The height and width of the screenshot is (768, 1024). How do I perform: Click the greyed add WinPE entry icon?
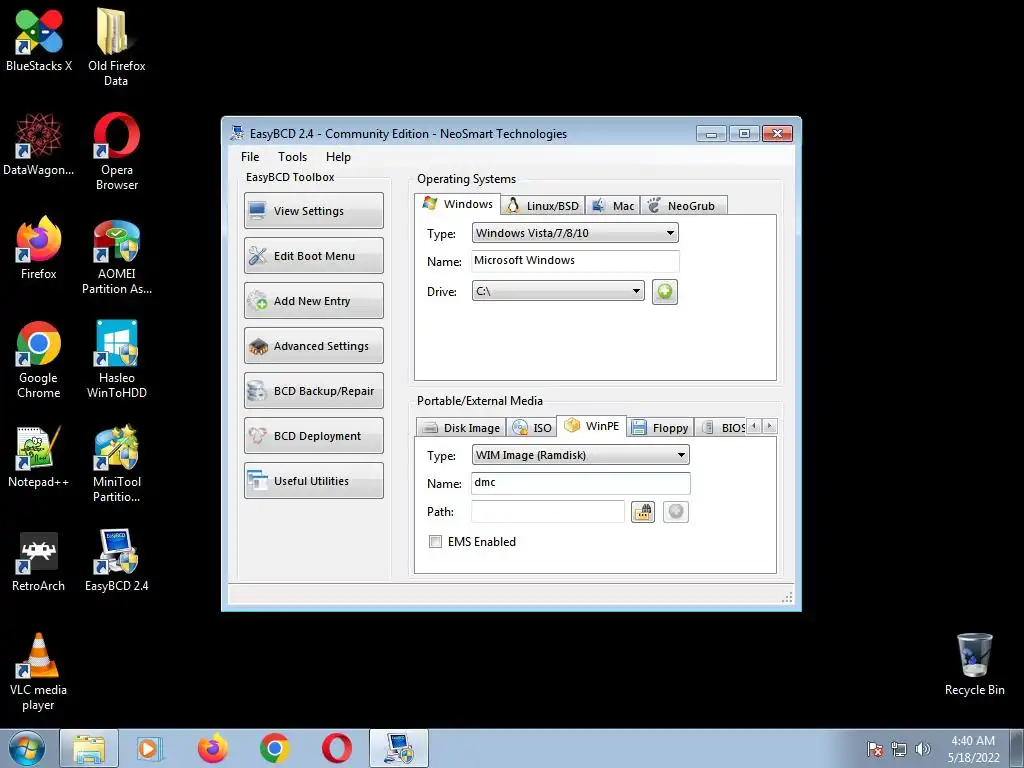(676, 511)
